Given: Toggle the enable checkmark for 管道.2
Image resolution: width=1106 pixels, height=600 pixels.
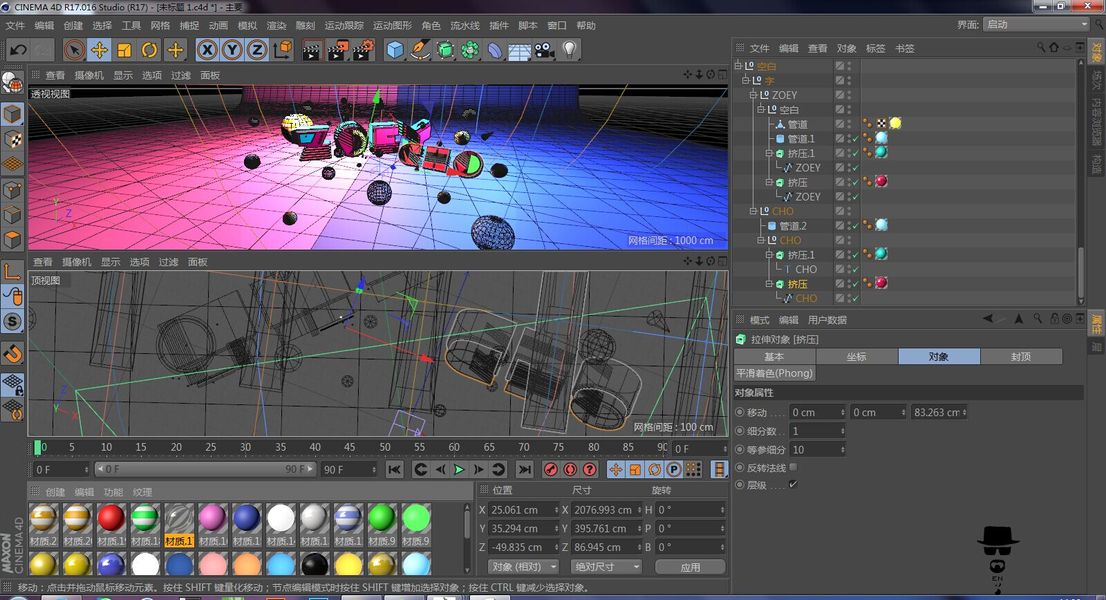Looking at the screenshot, I should [x=854, y=226].
